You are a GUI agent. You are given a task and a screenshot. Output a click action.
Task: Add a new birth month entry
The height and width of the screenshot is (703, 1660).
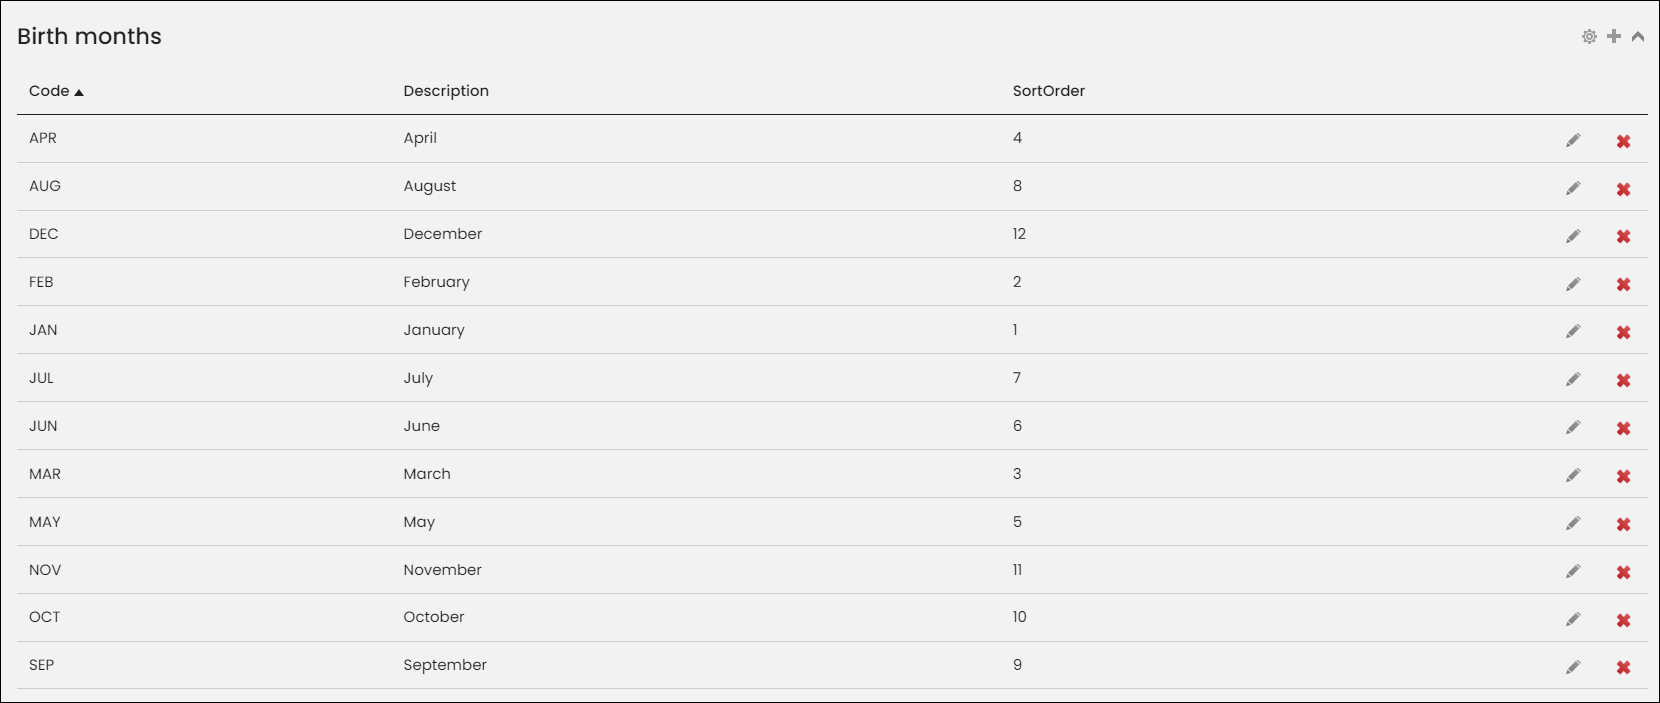1614,36
